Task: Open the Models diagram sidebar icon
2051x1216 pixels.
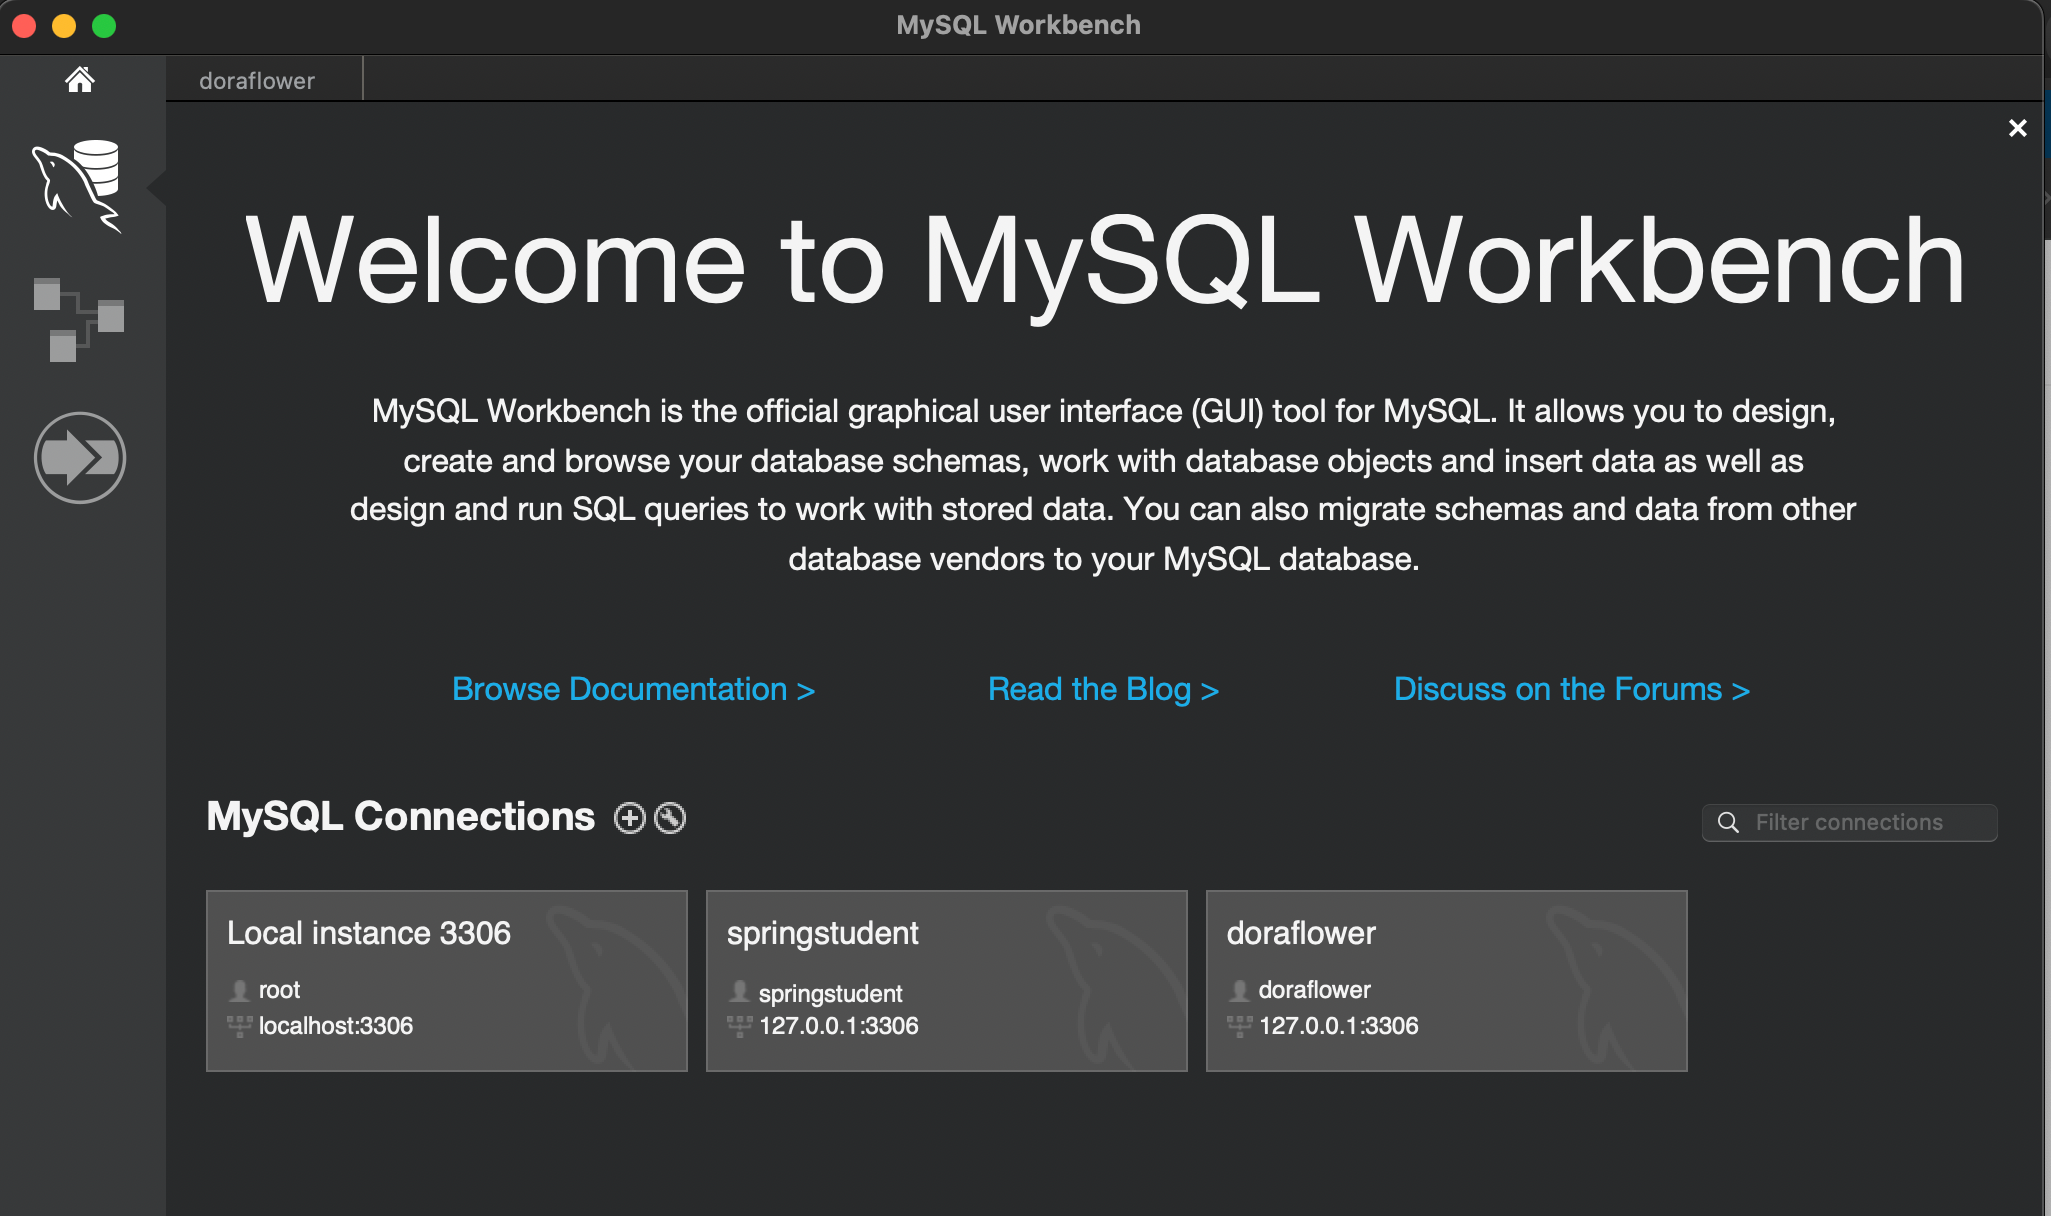Action: point(78,319)
